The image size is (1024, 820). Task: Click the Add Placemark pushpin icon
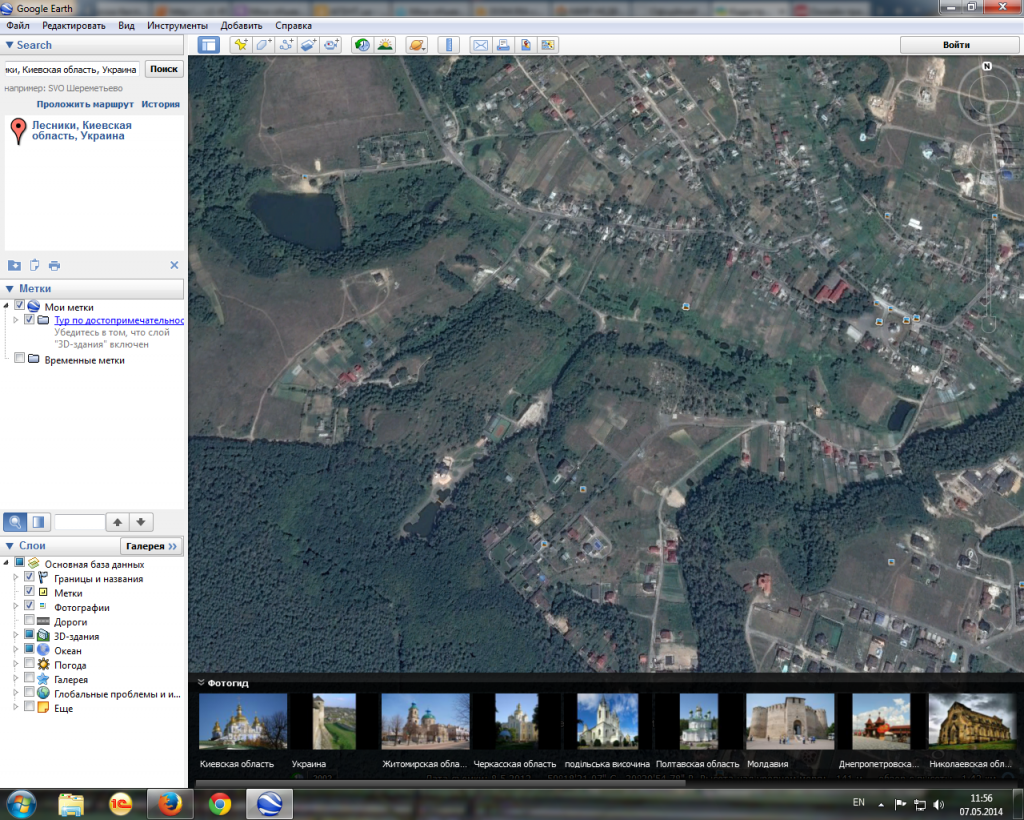tap(240, 45)
